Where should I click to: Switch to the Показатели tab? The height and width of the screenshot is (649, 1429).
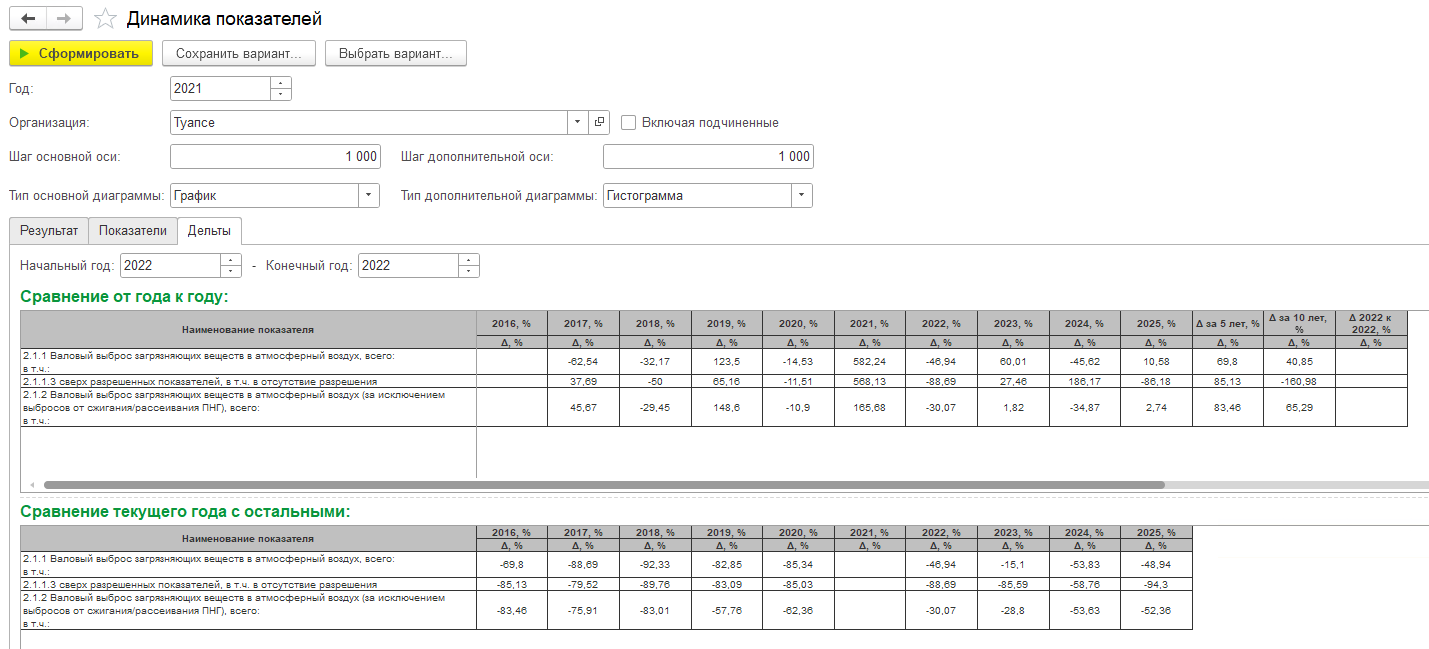(x=133, y=231)
